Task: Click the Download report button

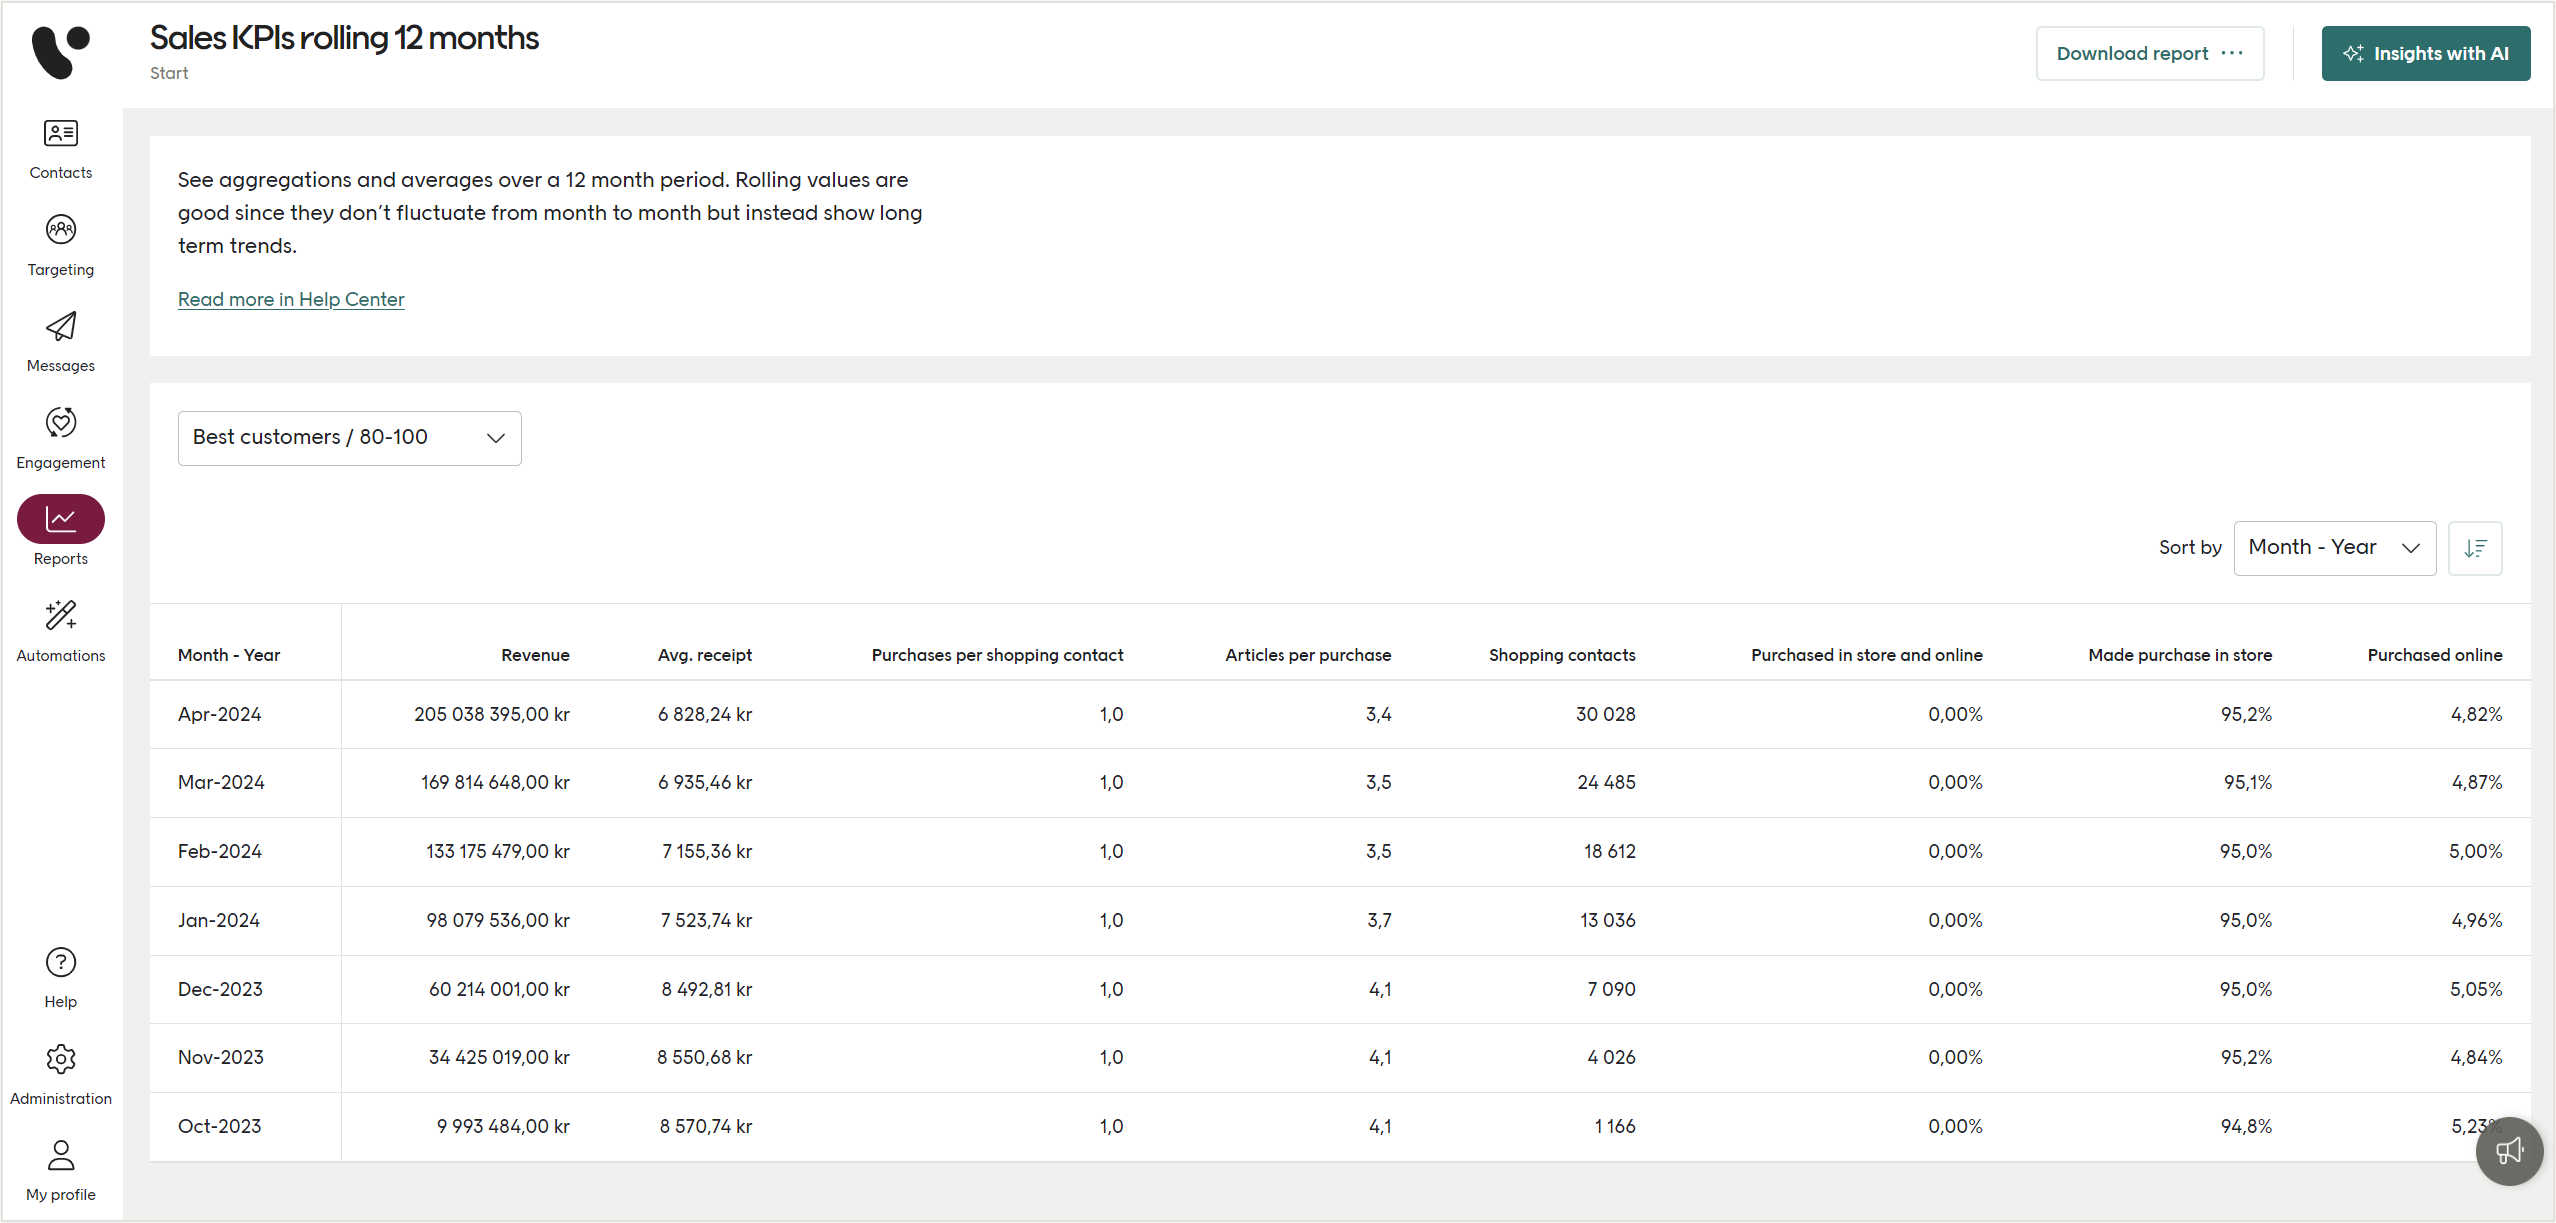Action: point(2135,53)
